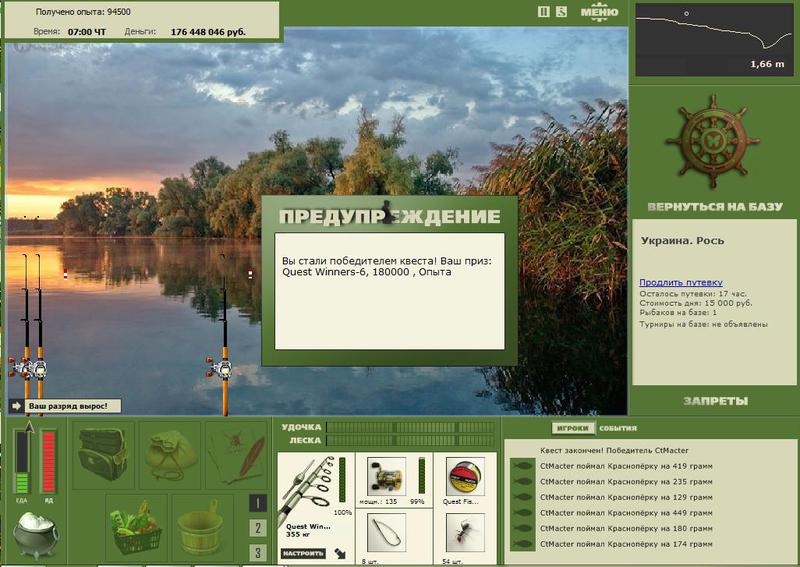
Task: Click the hook equipment slot
Action: [x=386, y=532]
